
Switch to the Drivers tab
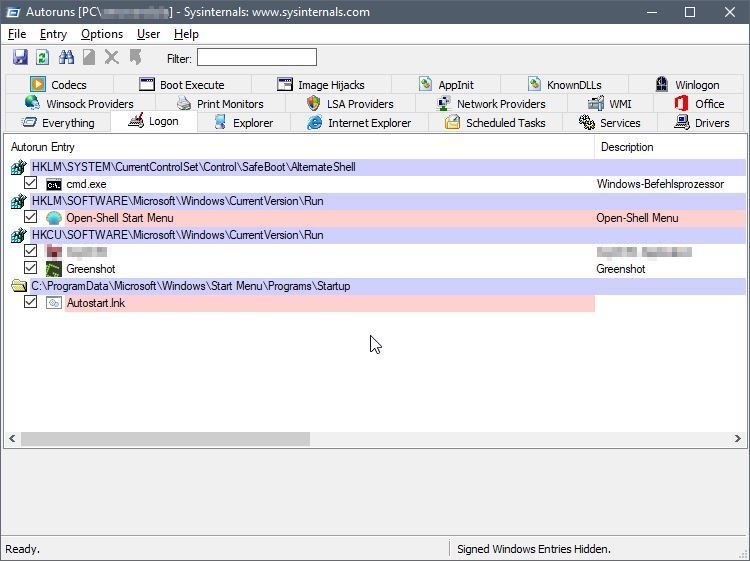(x=701, y=123)
